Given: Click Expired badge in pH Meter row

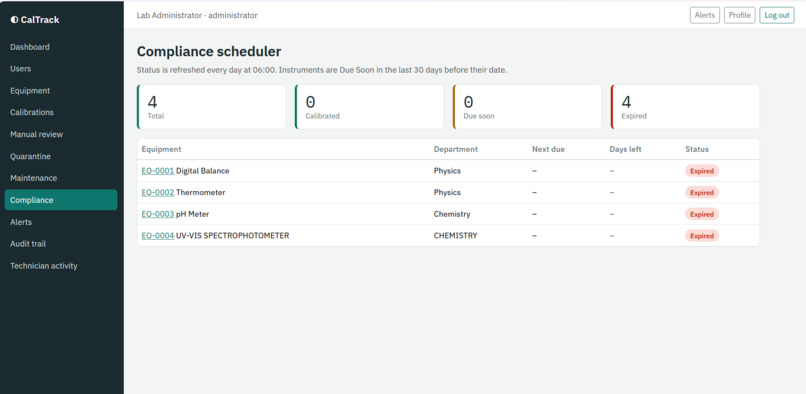Looking at the screenshot, I should tap(702, 214).
